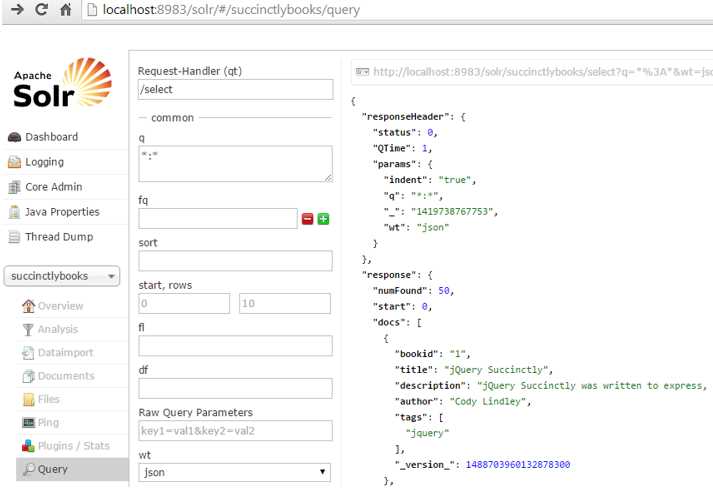Click the Plugins / Stats blocks icon
This screenshot has width=713, height=492.
pyautogui.click(x=28, y=446)
